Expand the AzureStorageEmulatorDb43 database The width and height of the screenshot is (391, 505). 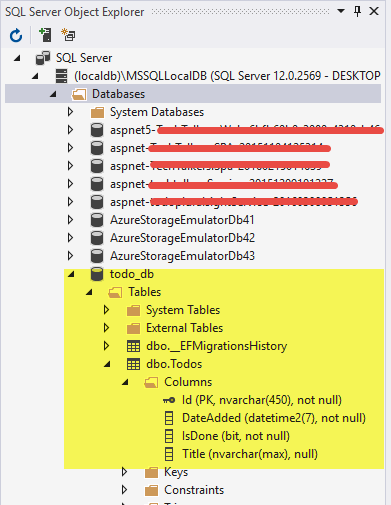(70, 256)
